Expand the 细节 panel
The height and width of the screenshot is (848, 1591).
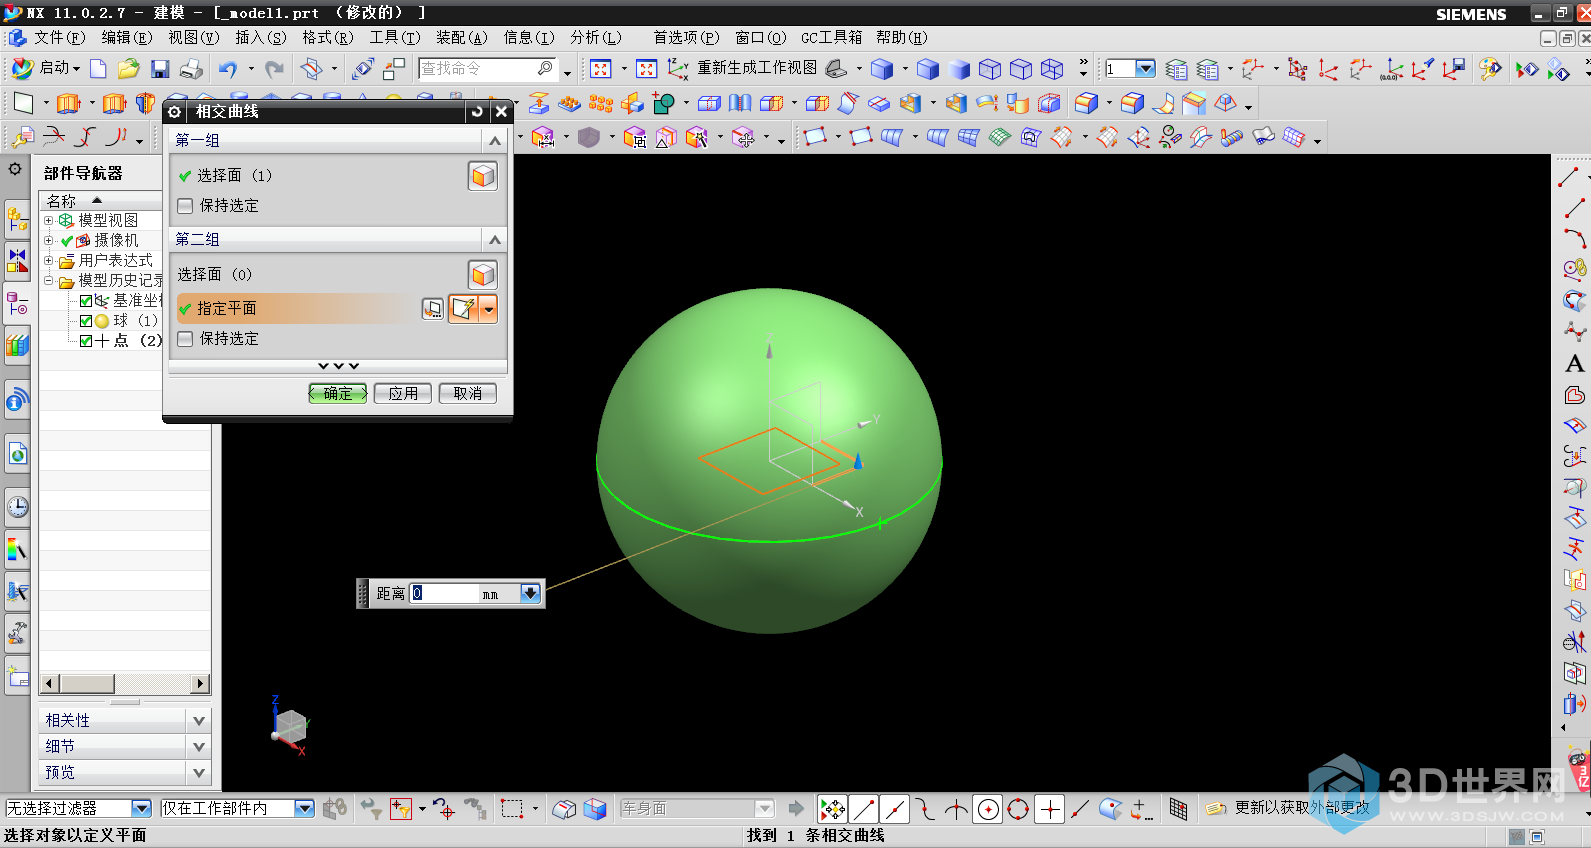(x=198, y=746)
